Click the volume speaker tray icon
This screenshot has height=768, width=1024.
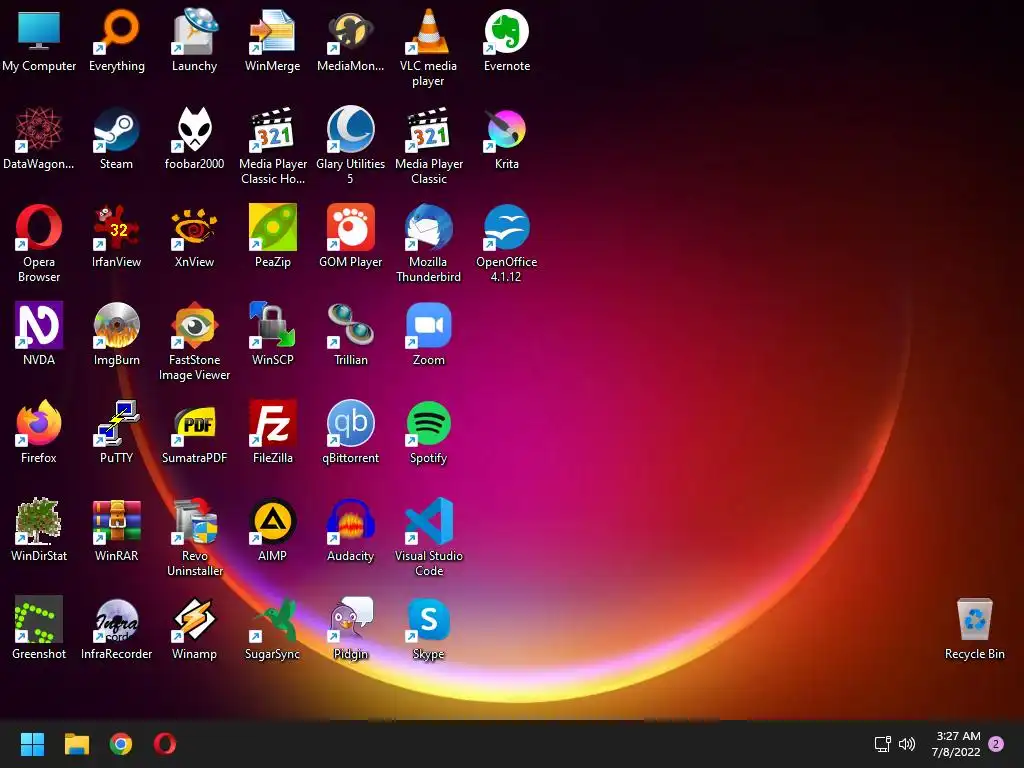coord(907,744)
